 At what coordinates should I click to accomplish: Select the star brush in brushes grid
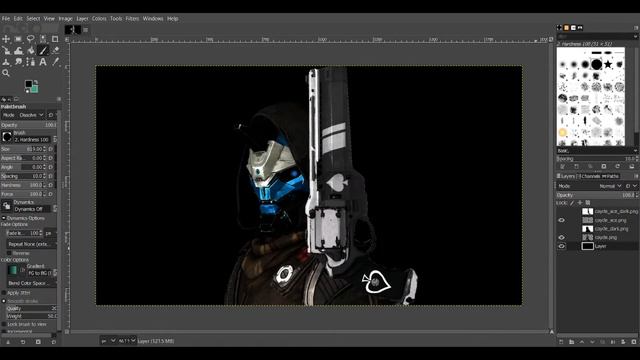coord(608,64)
